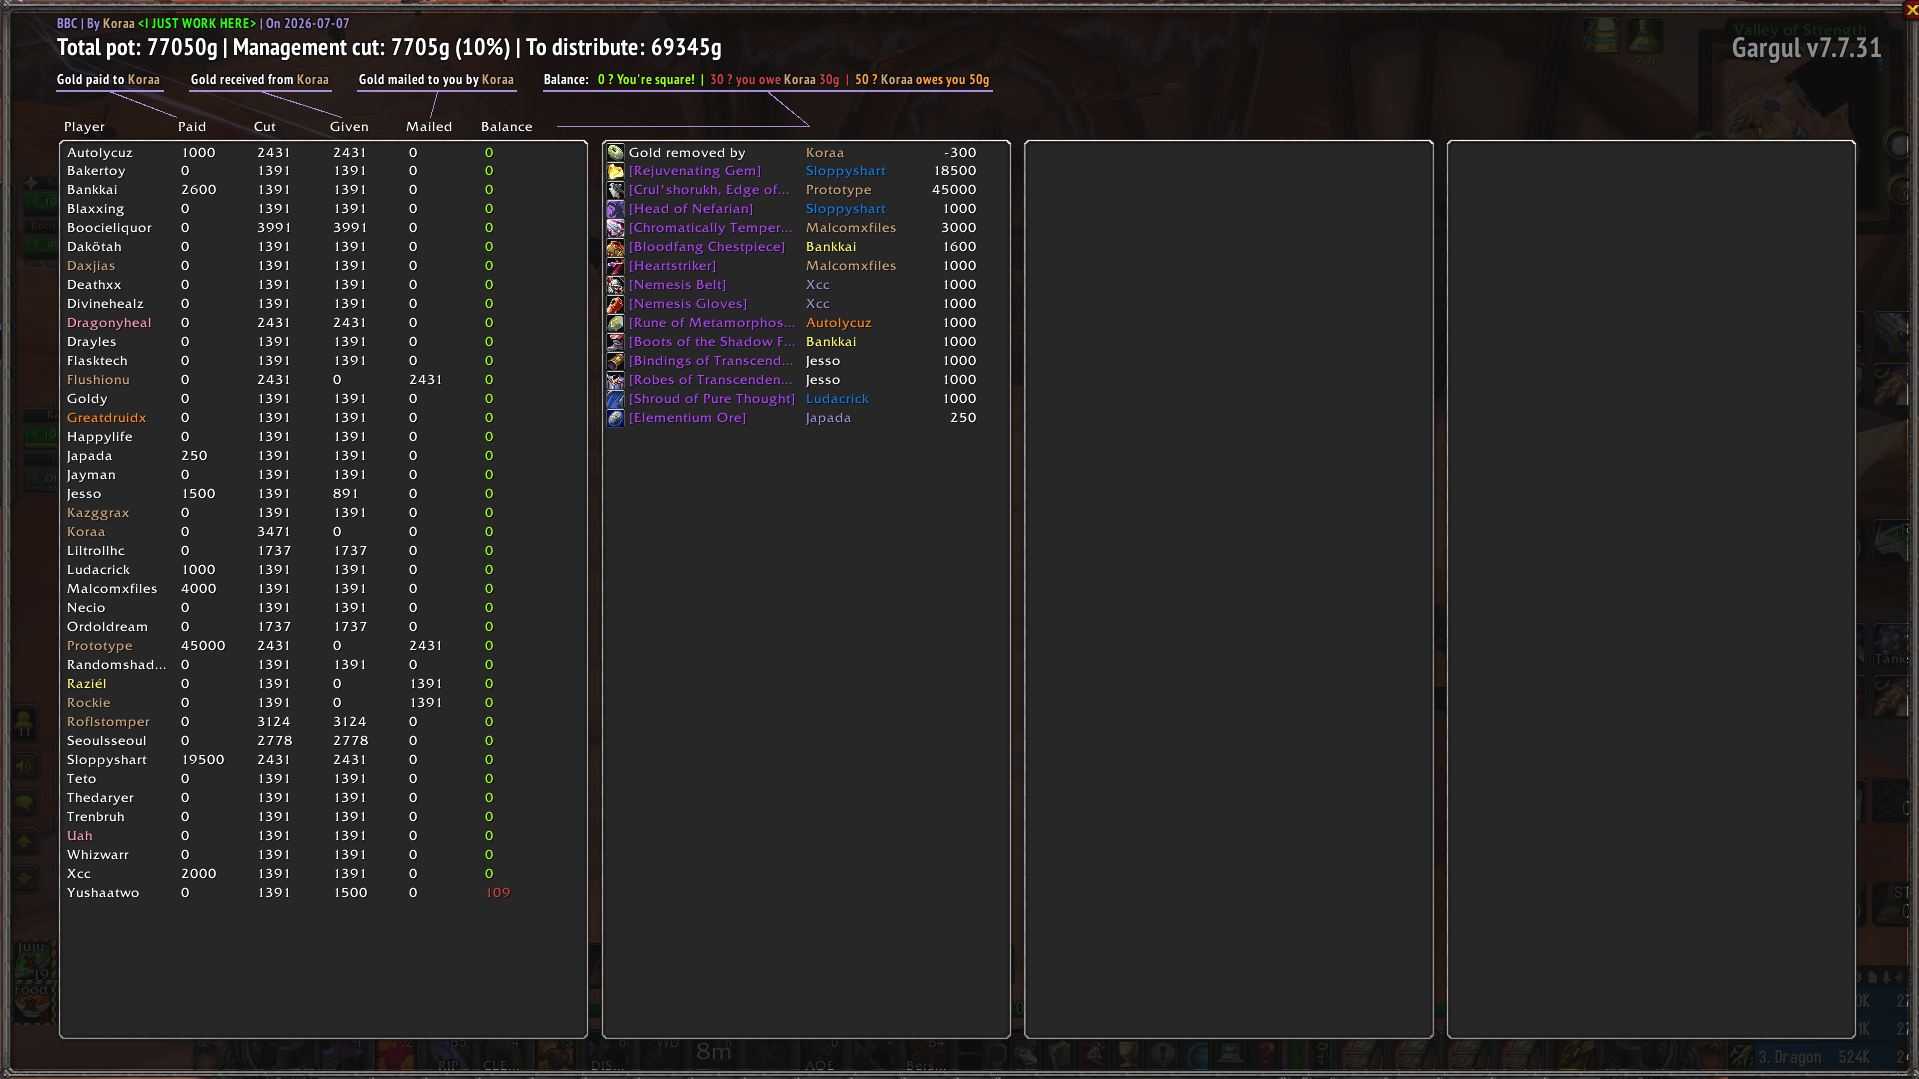The image size is (1919, 1079).
Task: Click the gold coin icon beside Gold removed by
Action: [x=615, y=152]
